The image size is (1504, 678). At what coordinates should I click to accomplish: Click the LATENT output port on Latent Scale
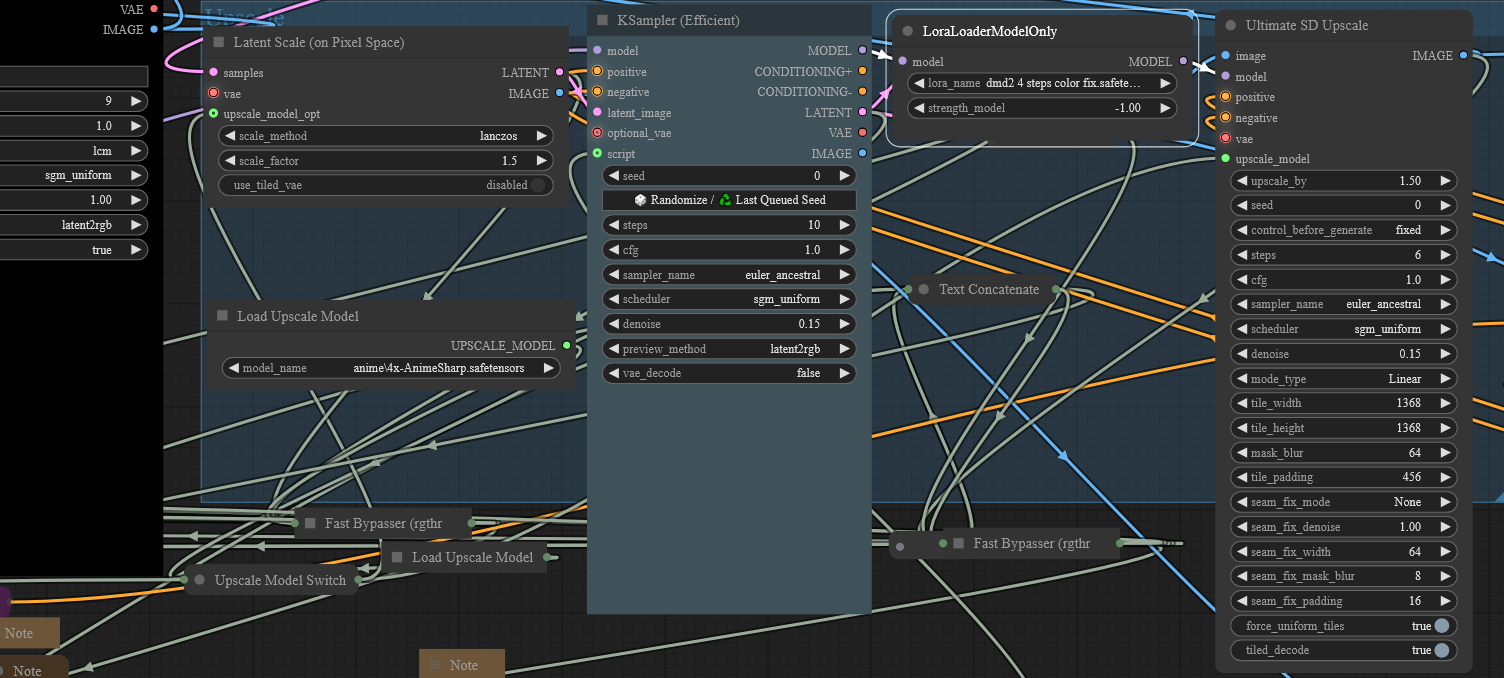pyautogui.click(x=560, y=72)
